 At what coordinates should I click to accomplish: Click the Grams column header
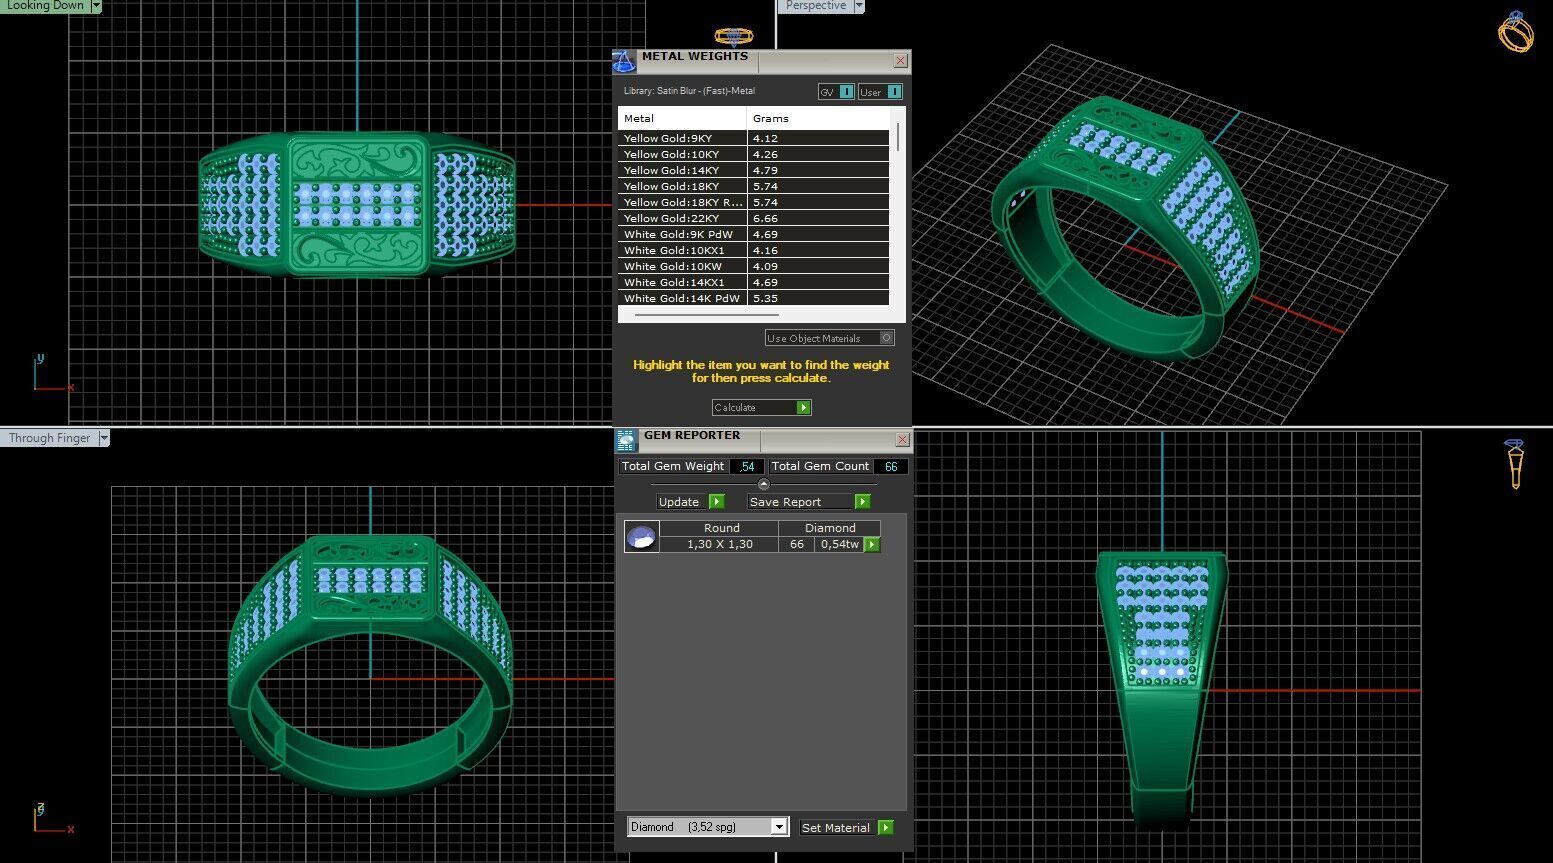pyautogui.click(x=818, y=118)
